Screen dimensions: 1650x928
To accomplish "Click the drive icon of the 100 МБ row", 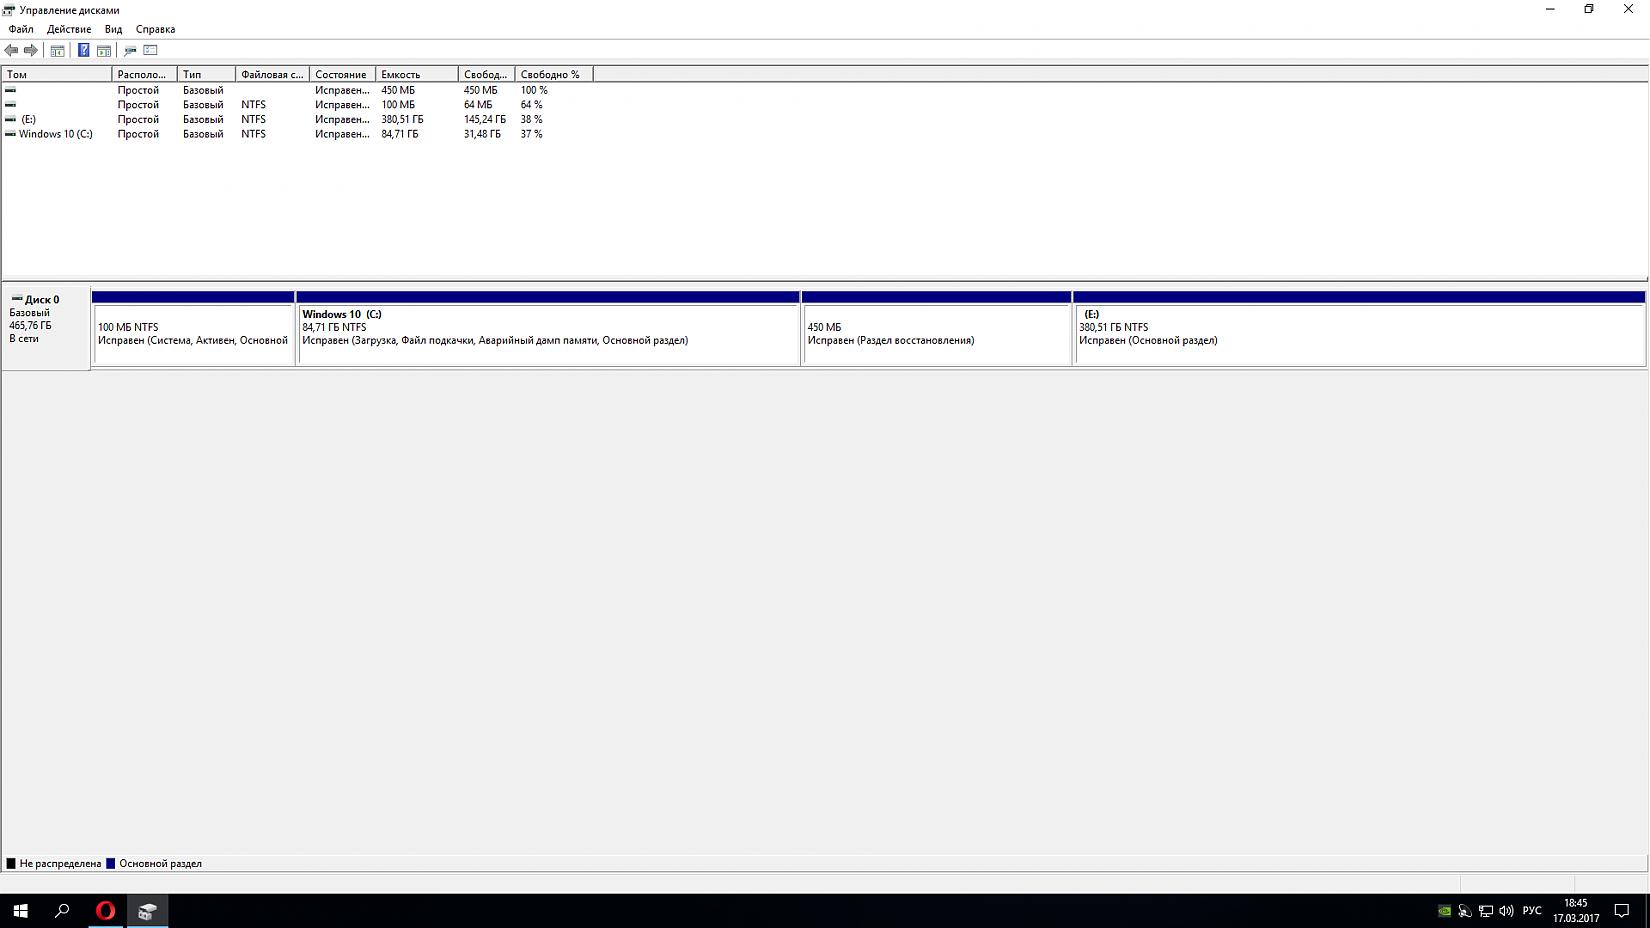I will pos(11,105).
